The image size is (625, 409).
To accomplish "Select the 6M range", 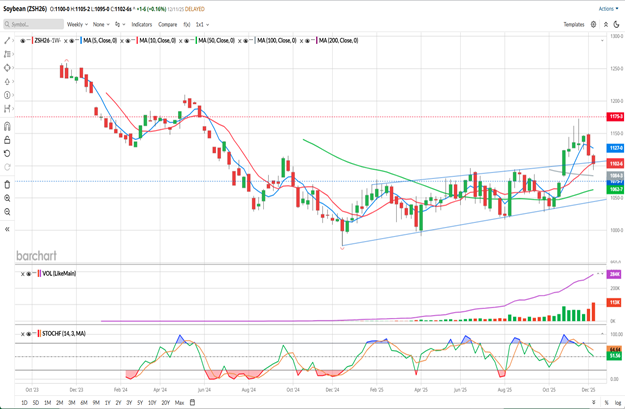I will click(x=84, y=403).
